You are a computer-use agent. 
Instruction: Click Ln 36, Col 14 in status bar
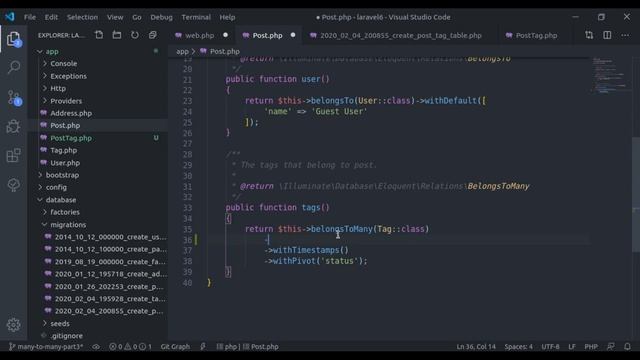click(x=476, y=347)
